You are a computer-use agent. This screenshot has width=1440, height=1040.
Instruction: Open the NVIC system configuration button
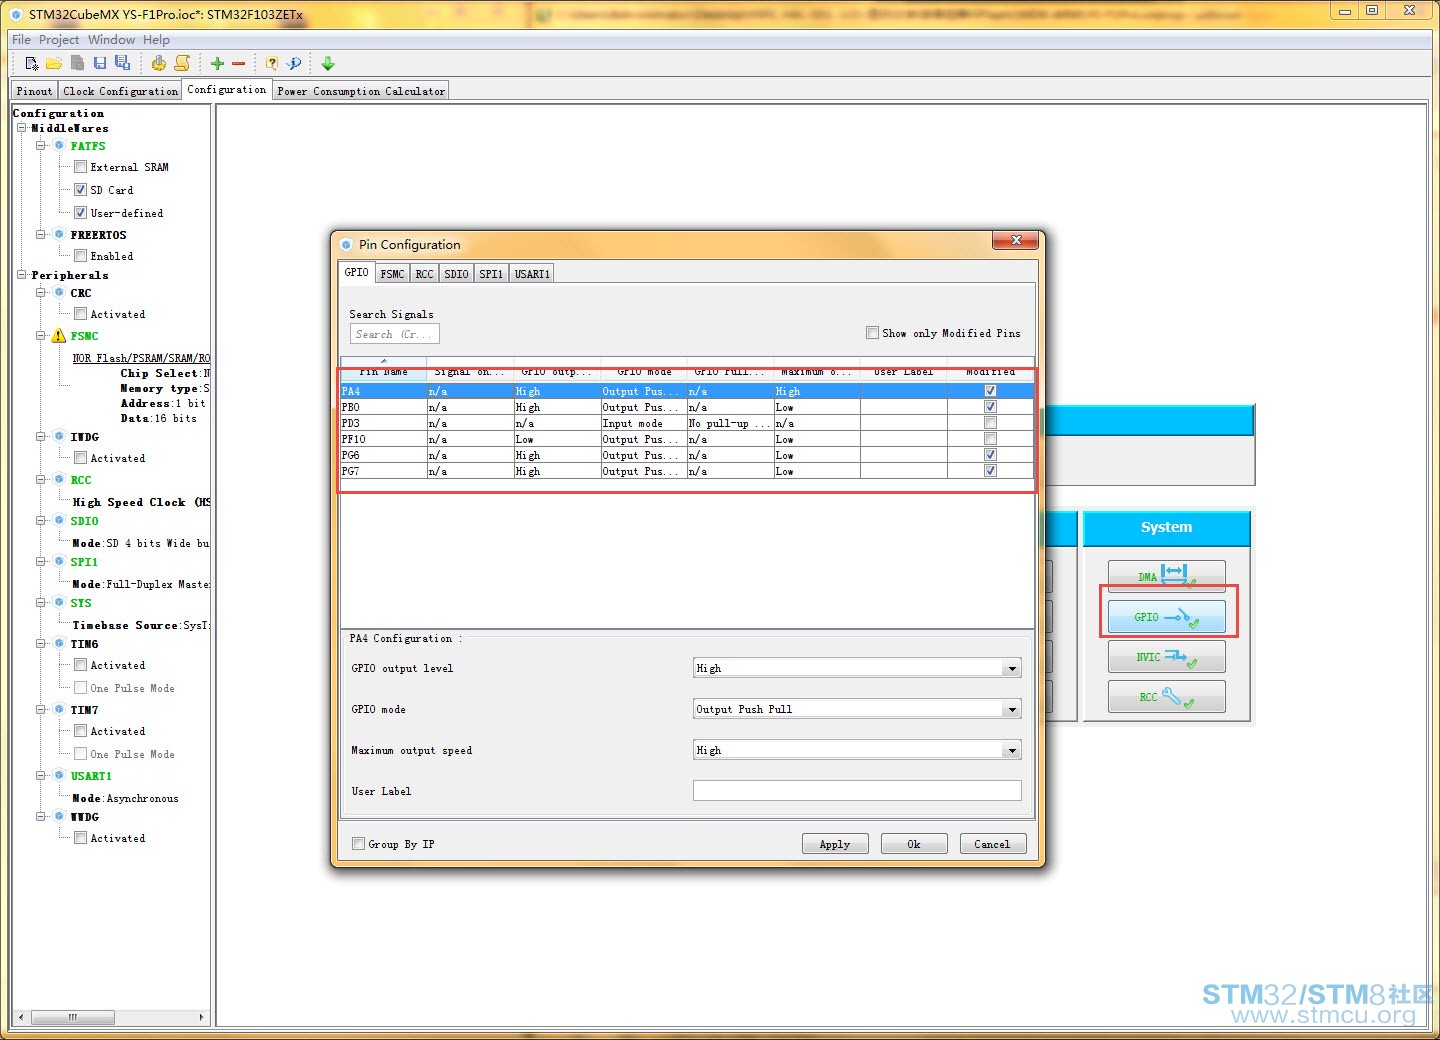(x=1166, y=657)
